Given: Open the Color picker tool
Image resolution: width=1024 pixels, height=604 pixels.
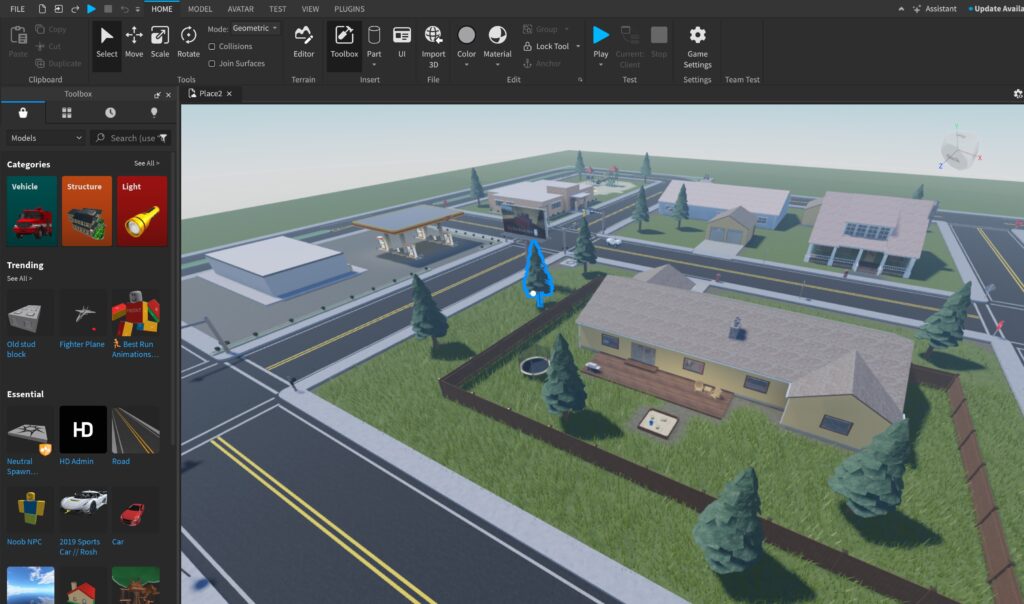Looking at the screenshot, I should 466,42.
